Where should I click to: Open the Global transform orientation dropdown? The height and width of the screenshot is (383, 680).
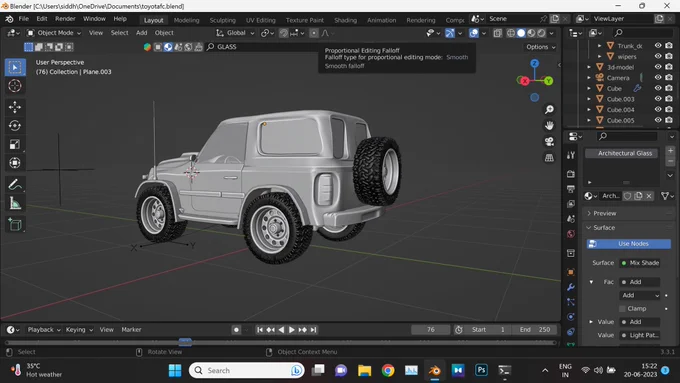(x=235, y=33)
